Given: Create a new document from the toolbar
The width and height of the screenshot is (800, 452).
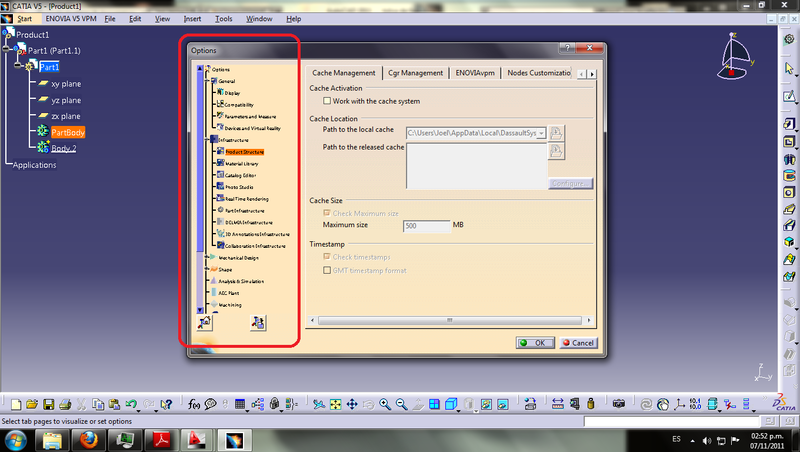Looking at the screenshot, I should click(16, 405).
